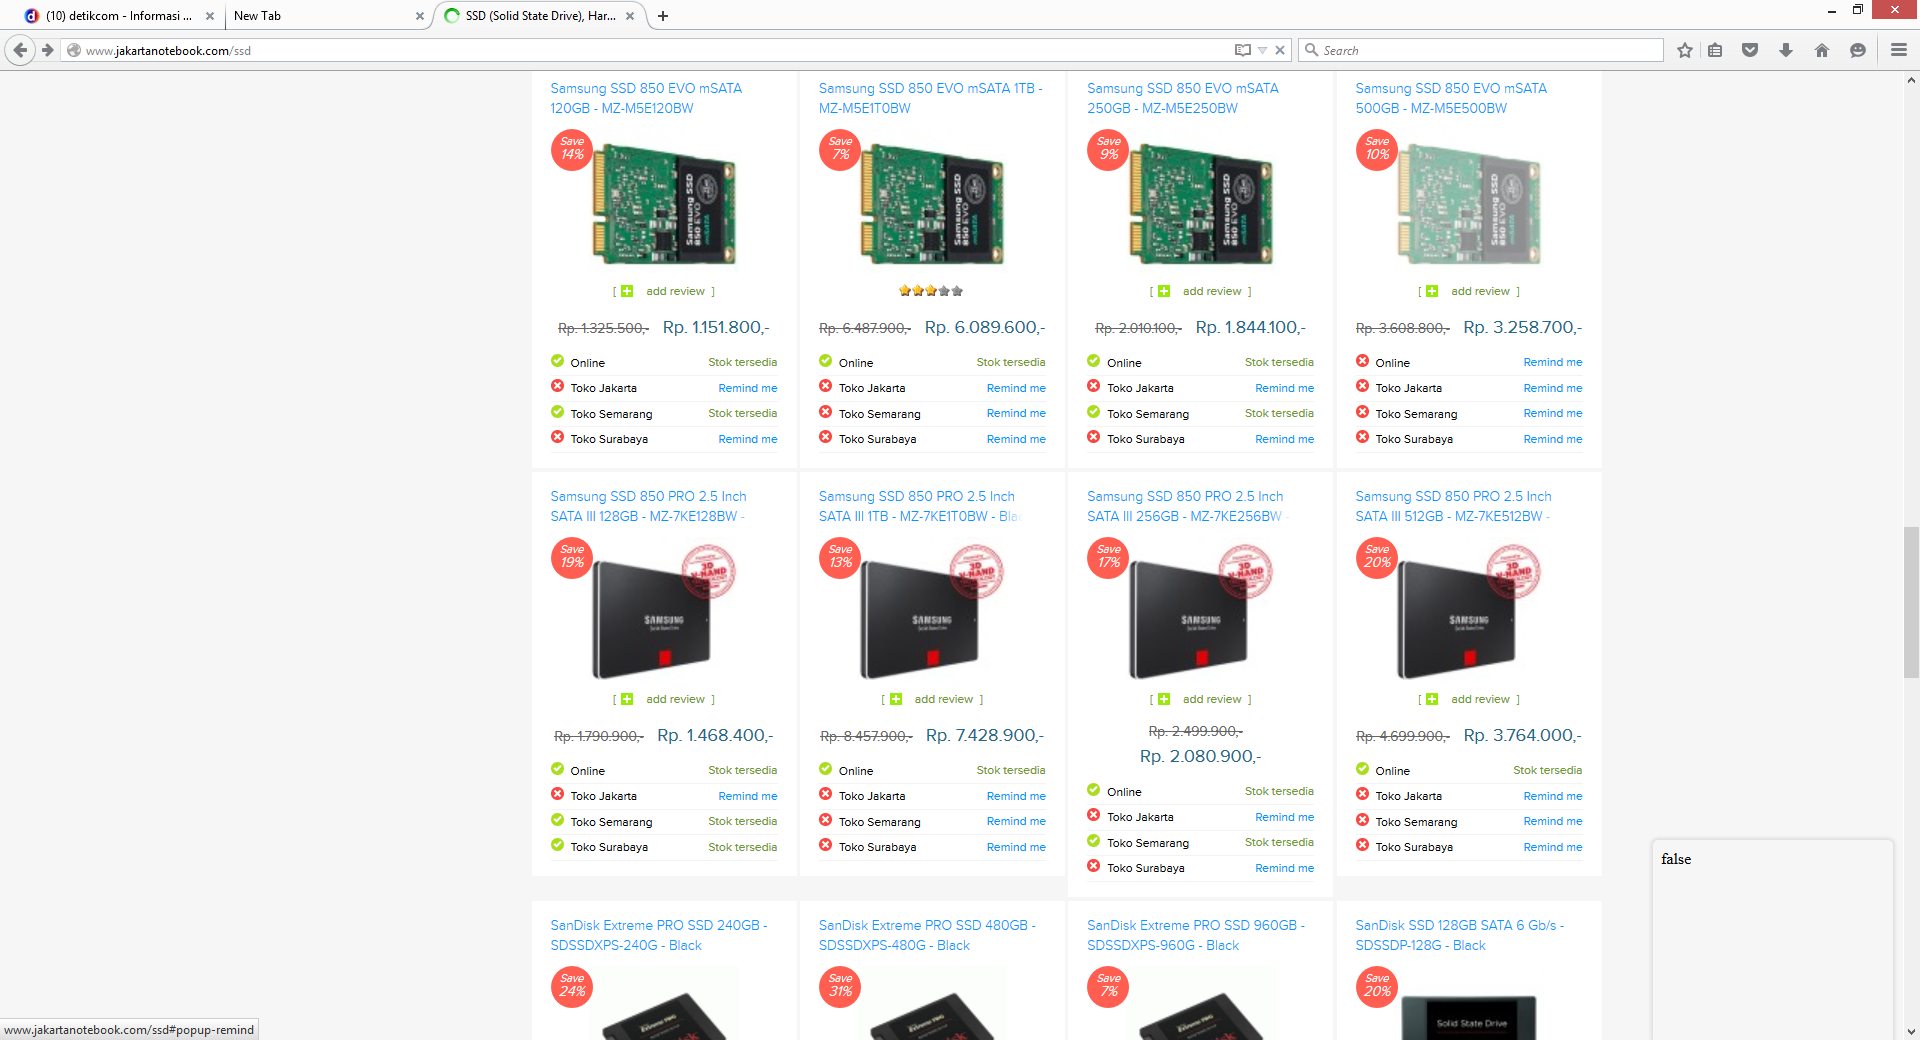Viewport: 1920px width, 1040px height.
Task: Remind me for Toko Semarang, 850 EVO 1TB
Action: click(x=1016, y=413)
